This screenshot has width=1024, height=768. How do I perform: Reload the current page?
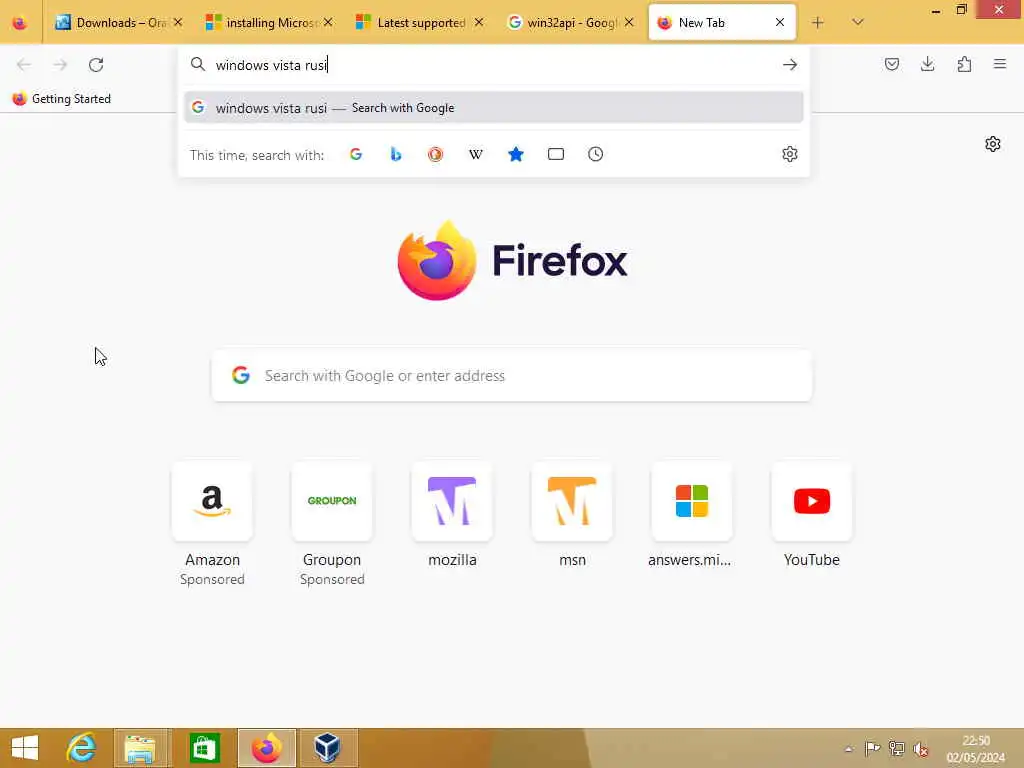click(x=96, y=65)
